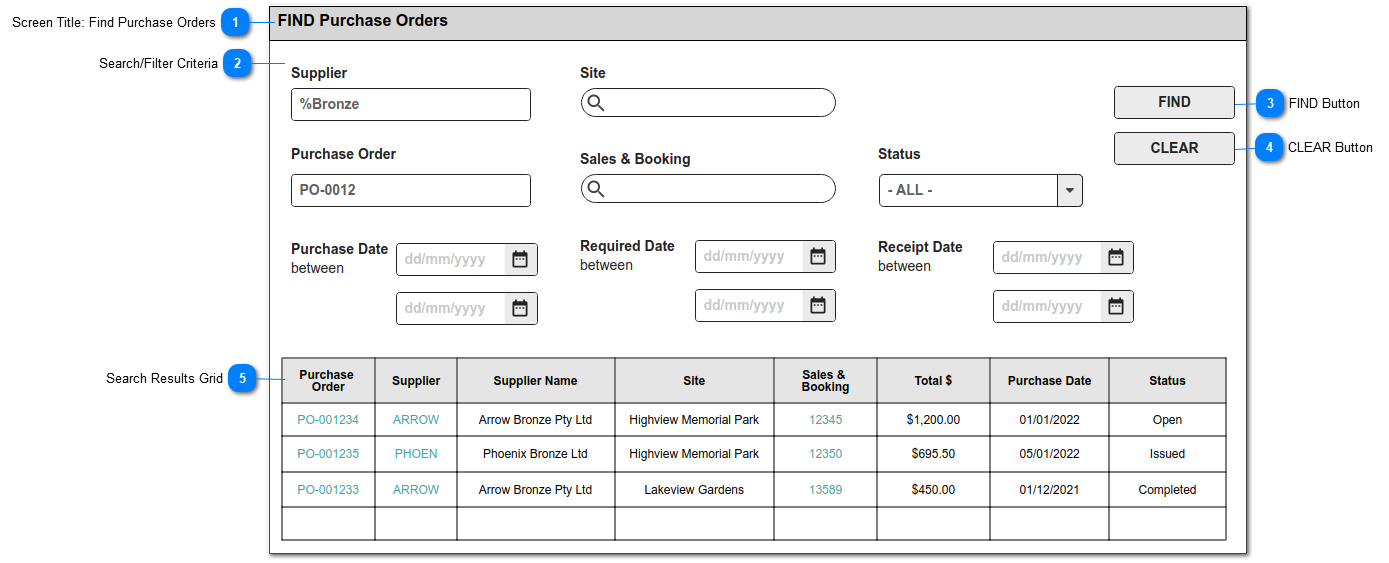The width and height of the screenshot is (1389, 563).
Task: Open sales booking 12345 link
Action: click(825, 420)
